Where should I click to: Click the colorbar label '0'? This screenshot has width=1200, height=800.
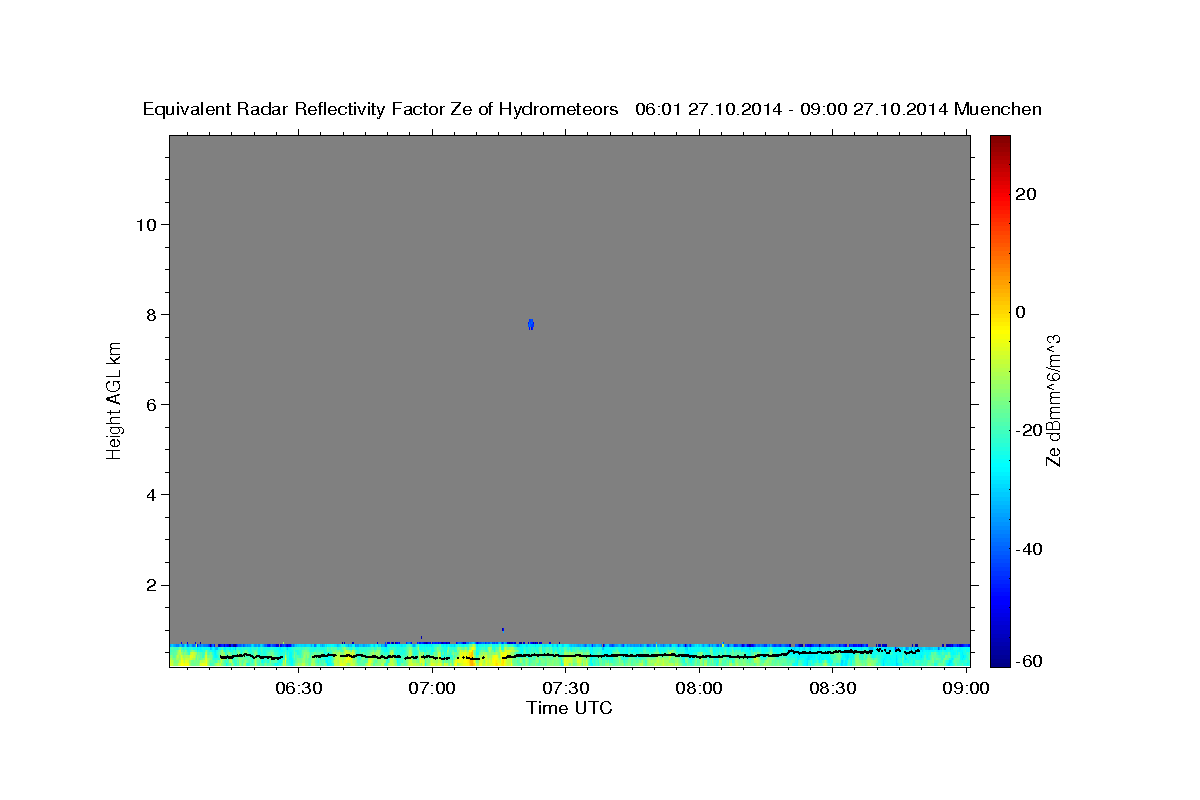[1020, 312]
